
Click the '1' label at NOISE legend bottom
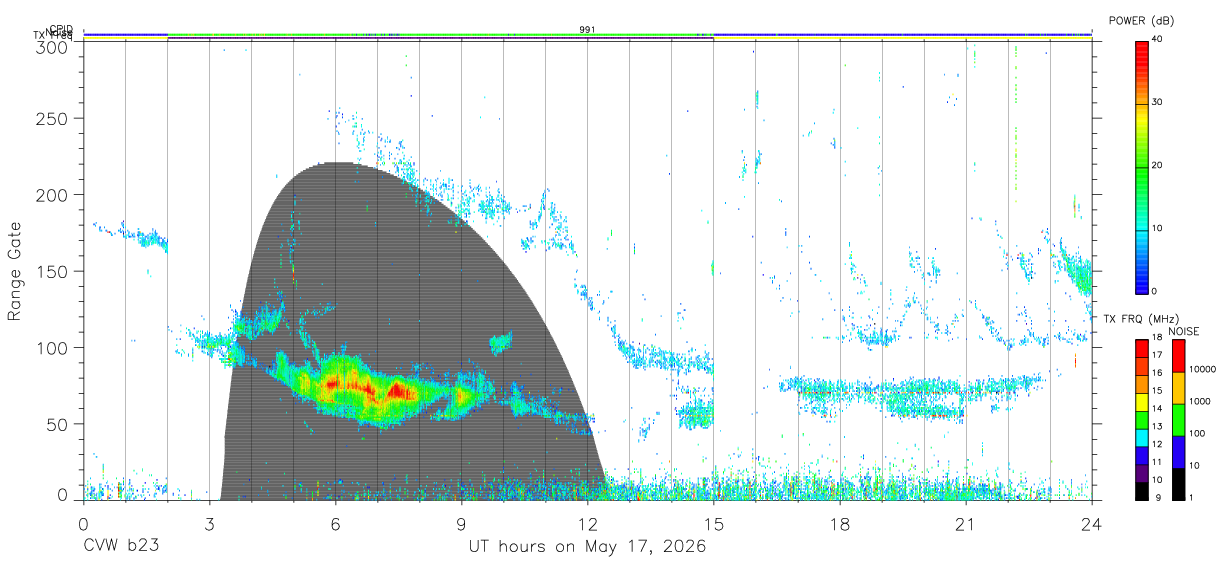click(1190, 498)
